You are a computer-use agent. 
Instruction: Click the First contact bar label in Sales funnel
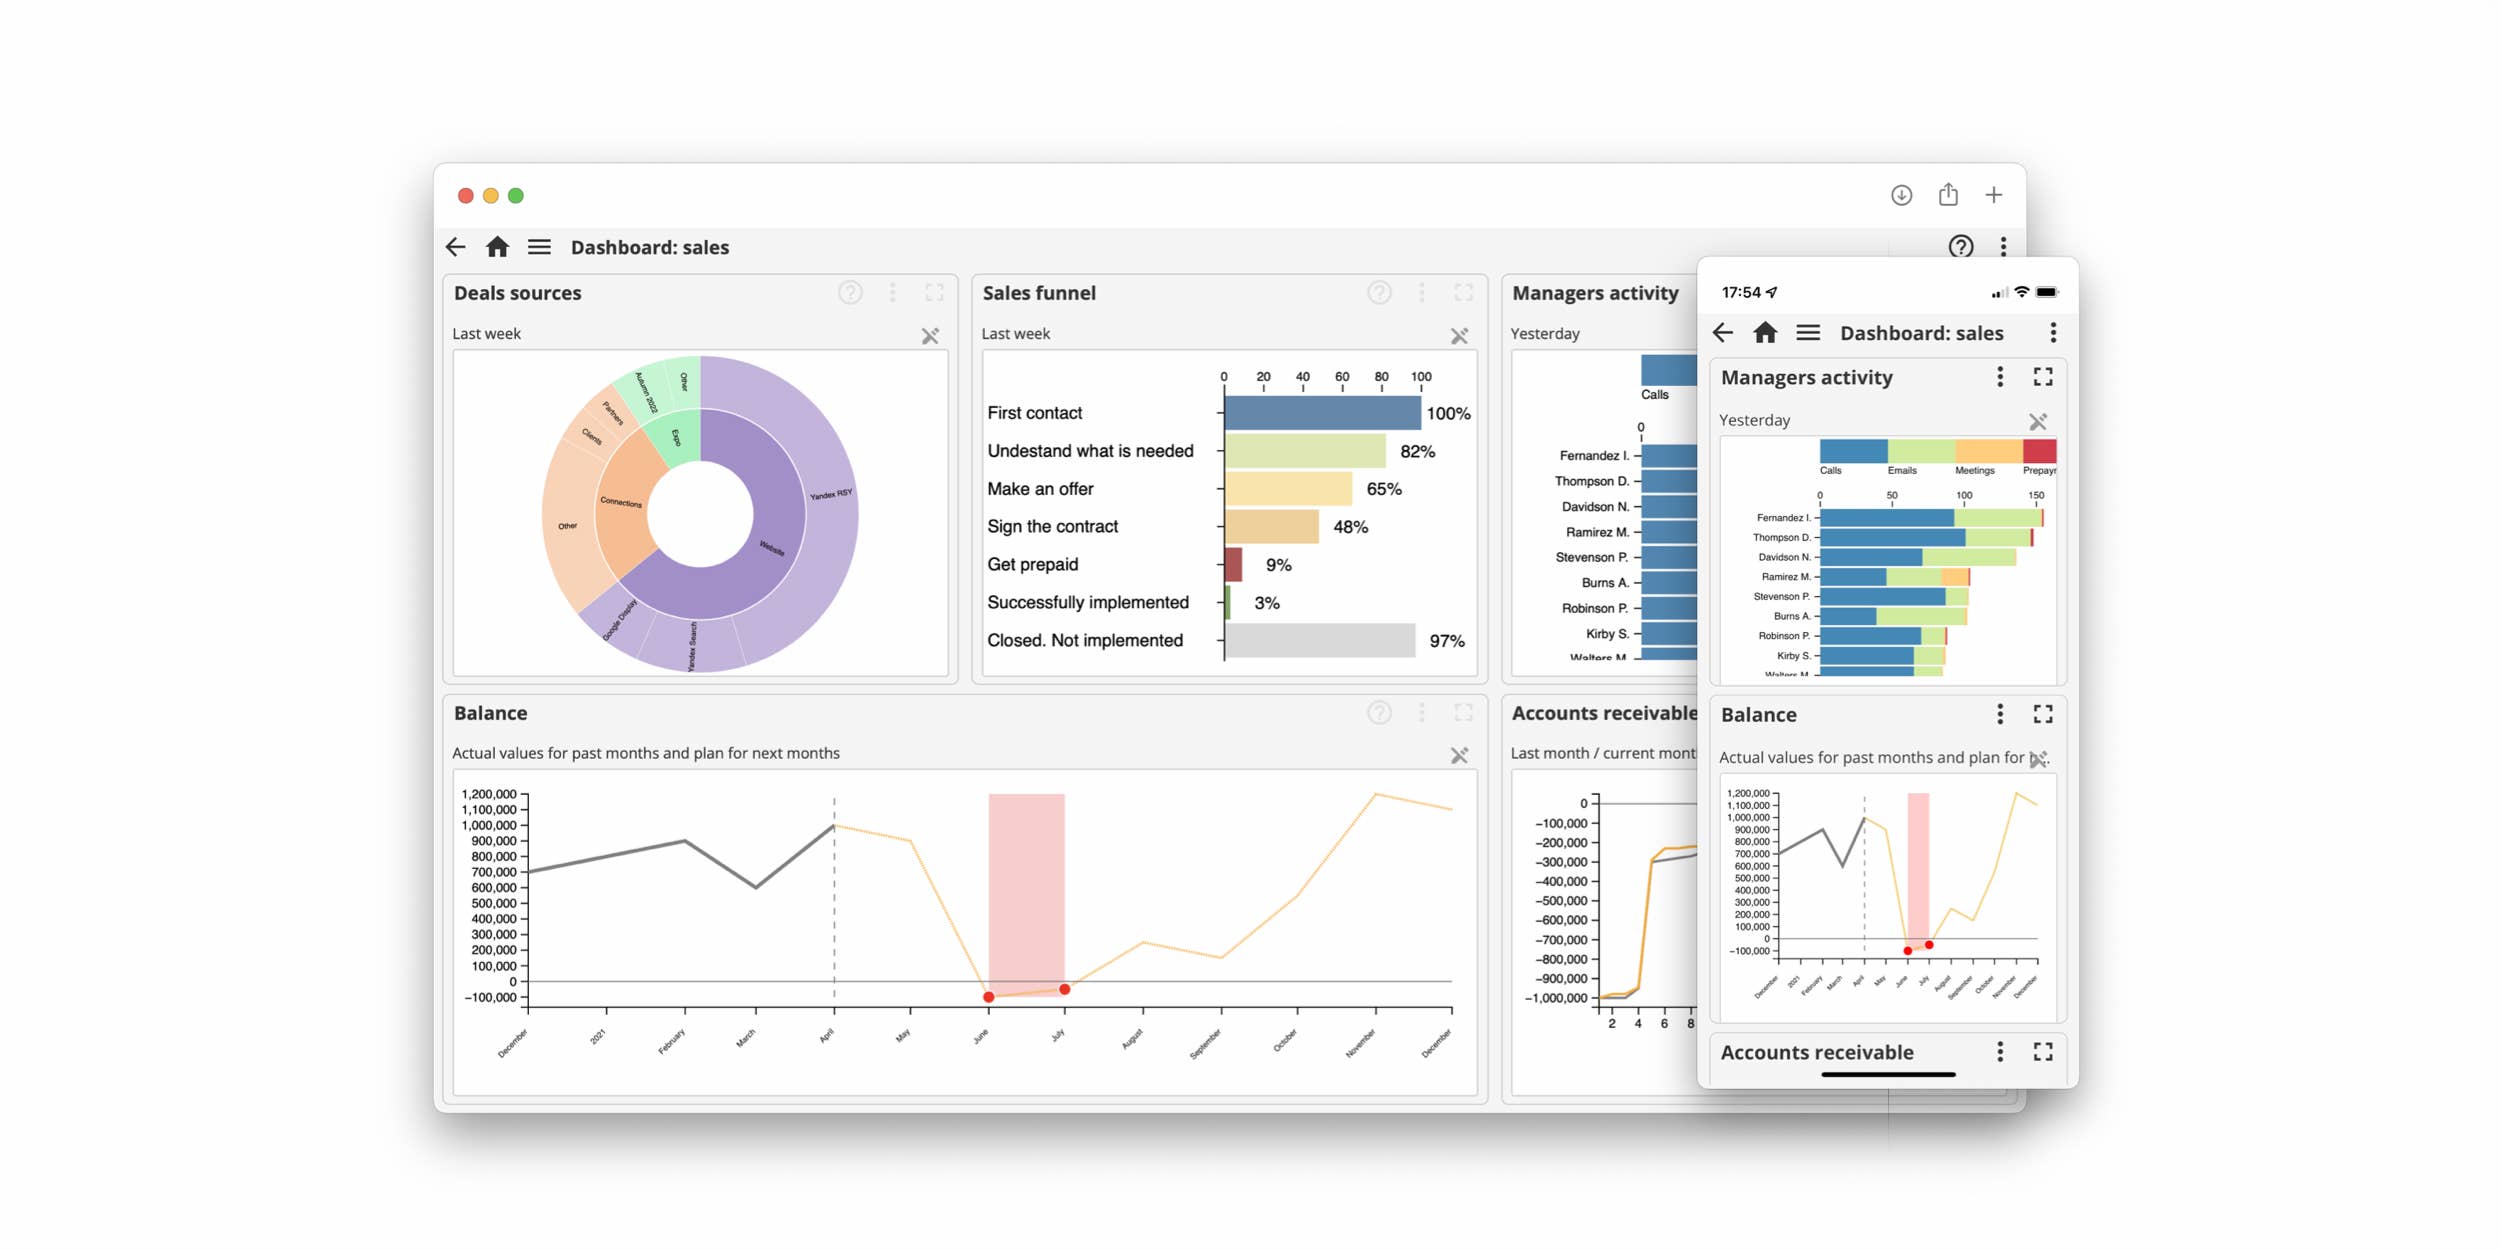pos(1035,412)
